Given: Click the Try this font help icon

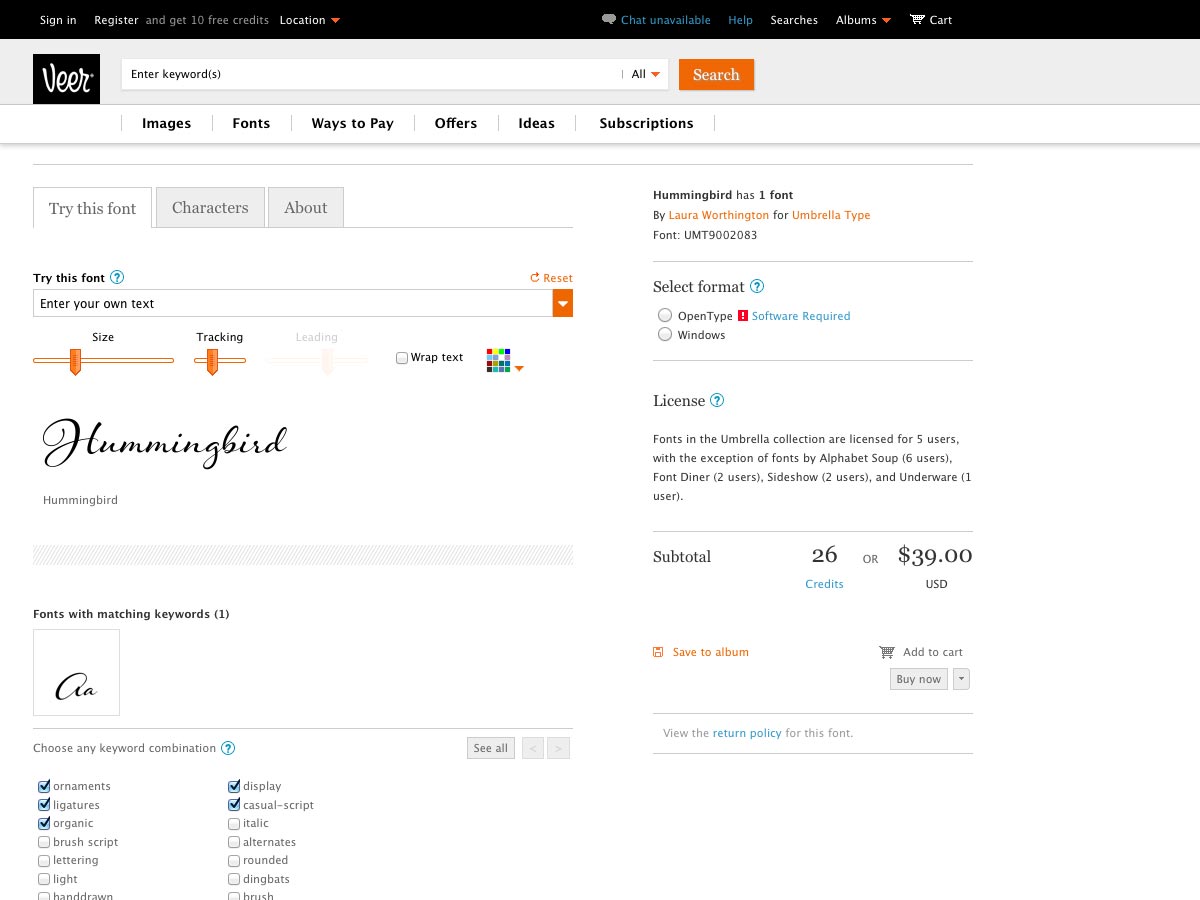Looking at the screenshot, I should [117, 278].
